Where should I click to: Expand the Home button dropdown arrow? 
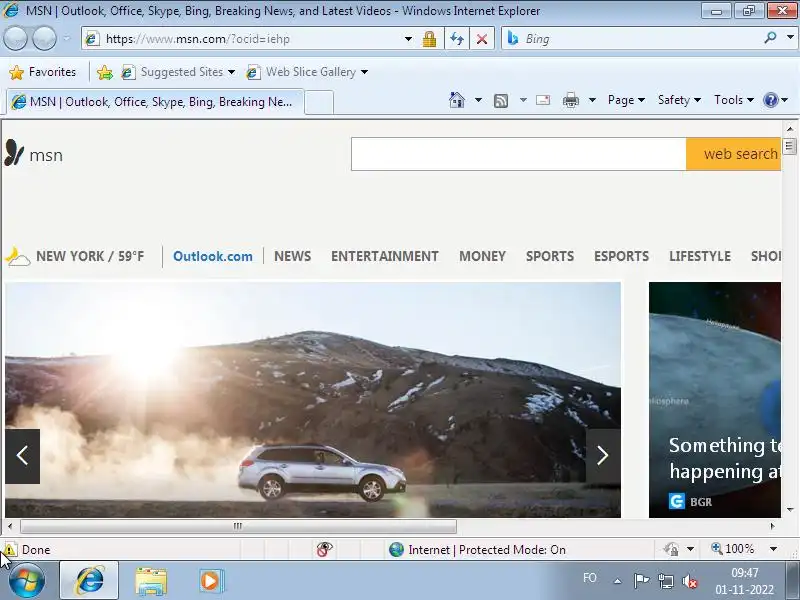pyautogui.click(x=478, y=100)
